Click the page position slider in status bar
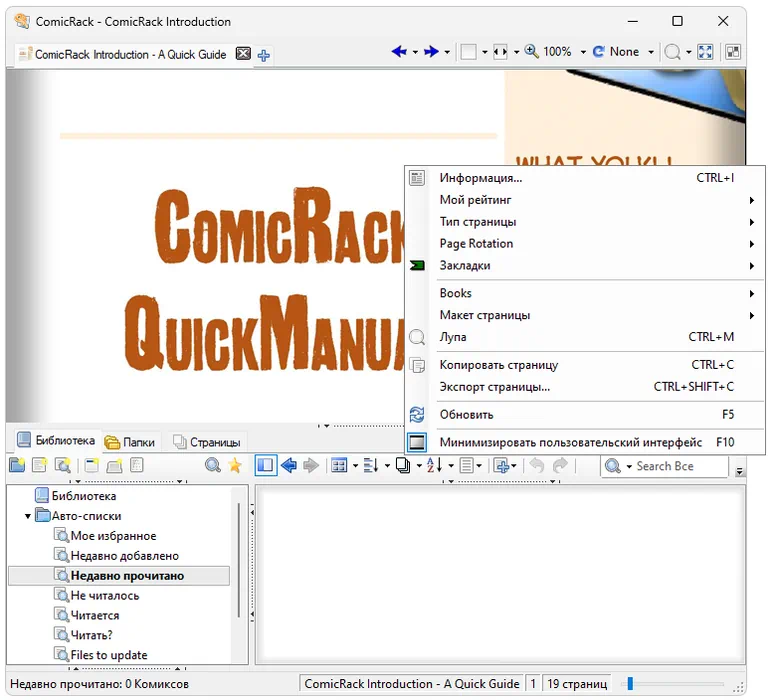This screenshot has height=700, width=772. (x=630, y=683)
